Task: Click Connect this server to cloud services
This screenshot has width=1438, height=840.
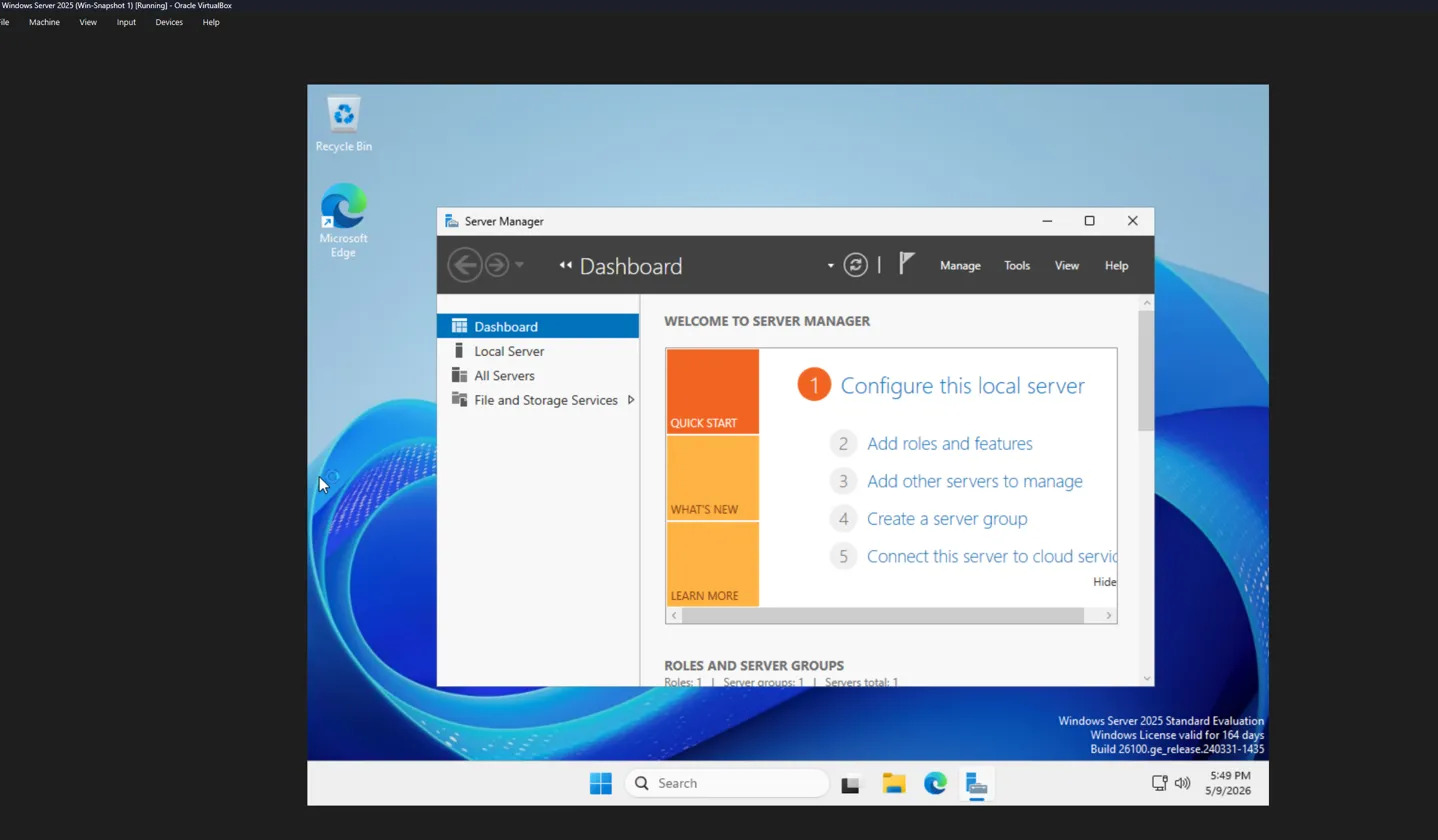Action: (x=991, y=557)
